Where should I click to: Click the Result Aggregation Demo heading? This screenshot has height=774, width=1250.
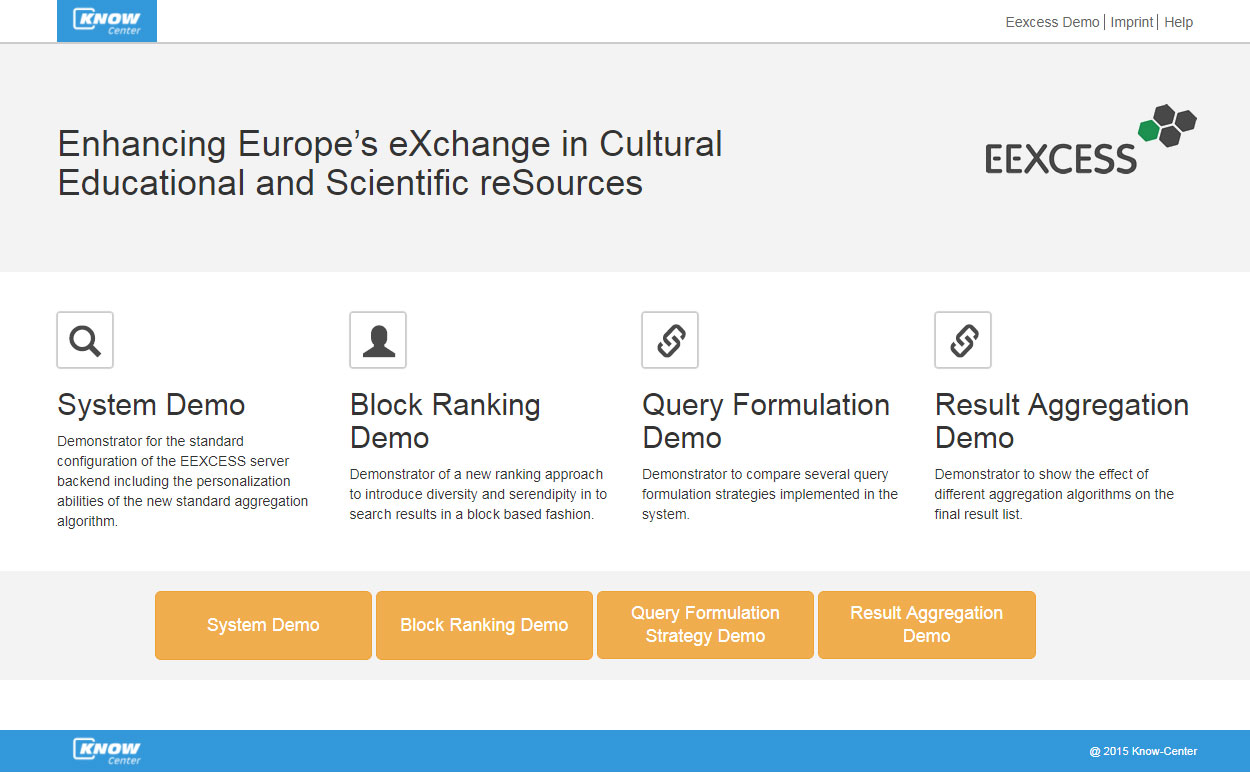coord(1062,421)
